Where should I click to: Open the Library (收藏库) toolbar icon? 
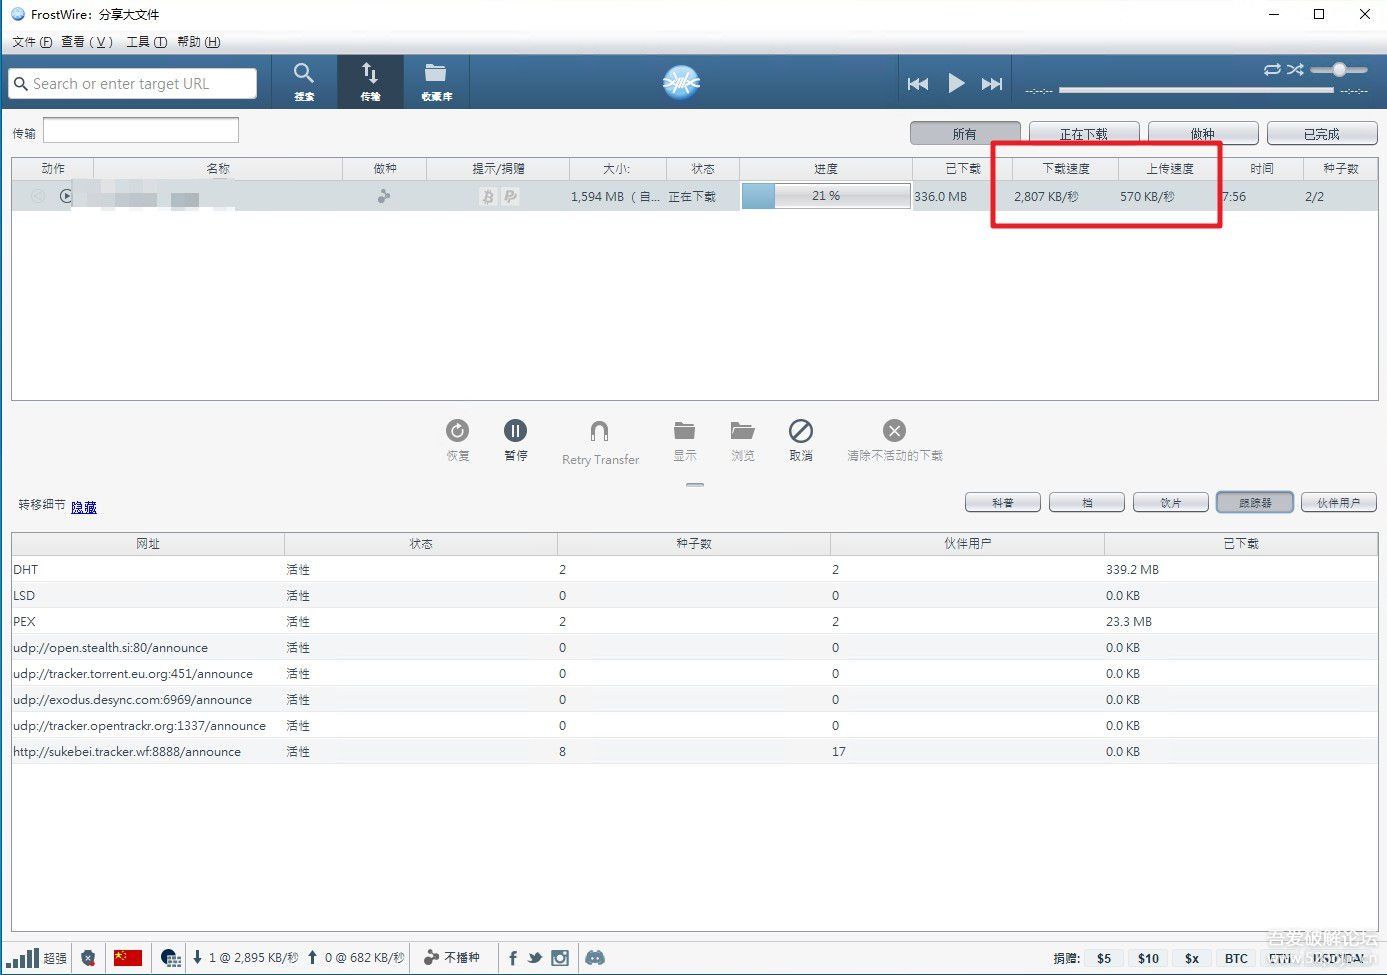[436, 81]
